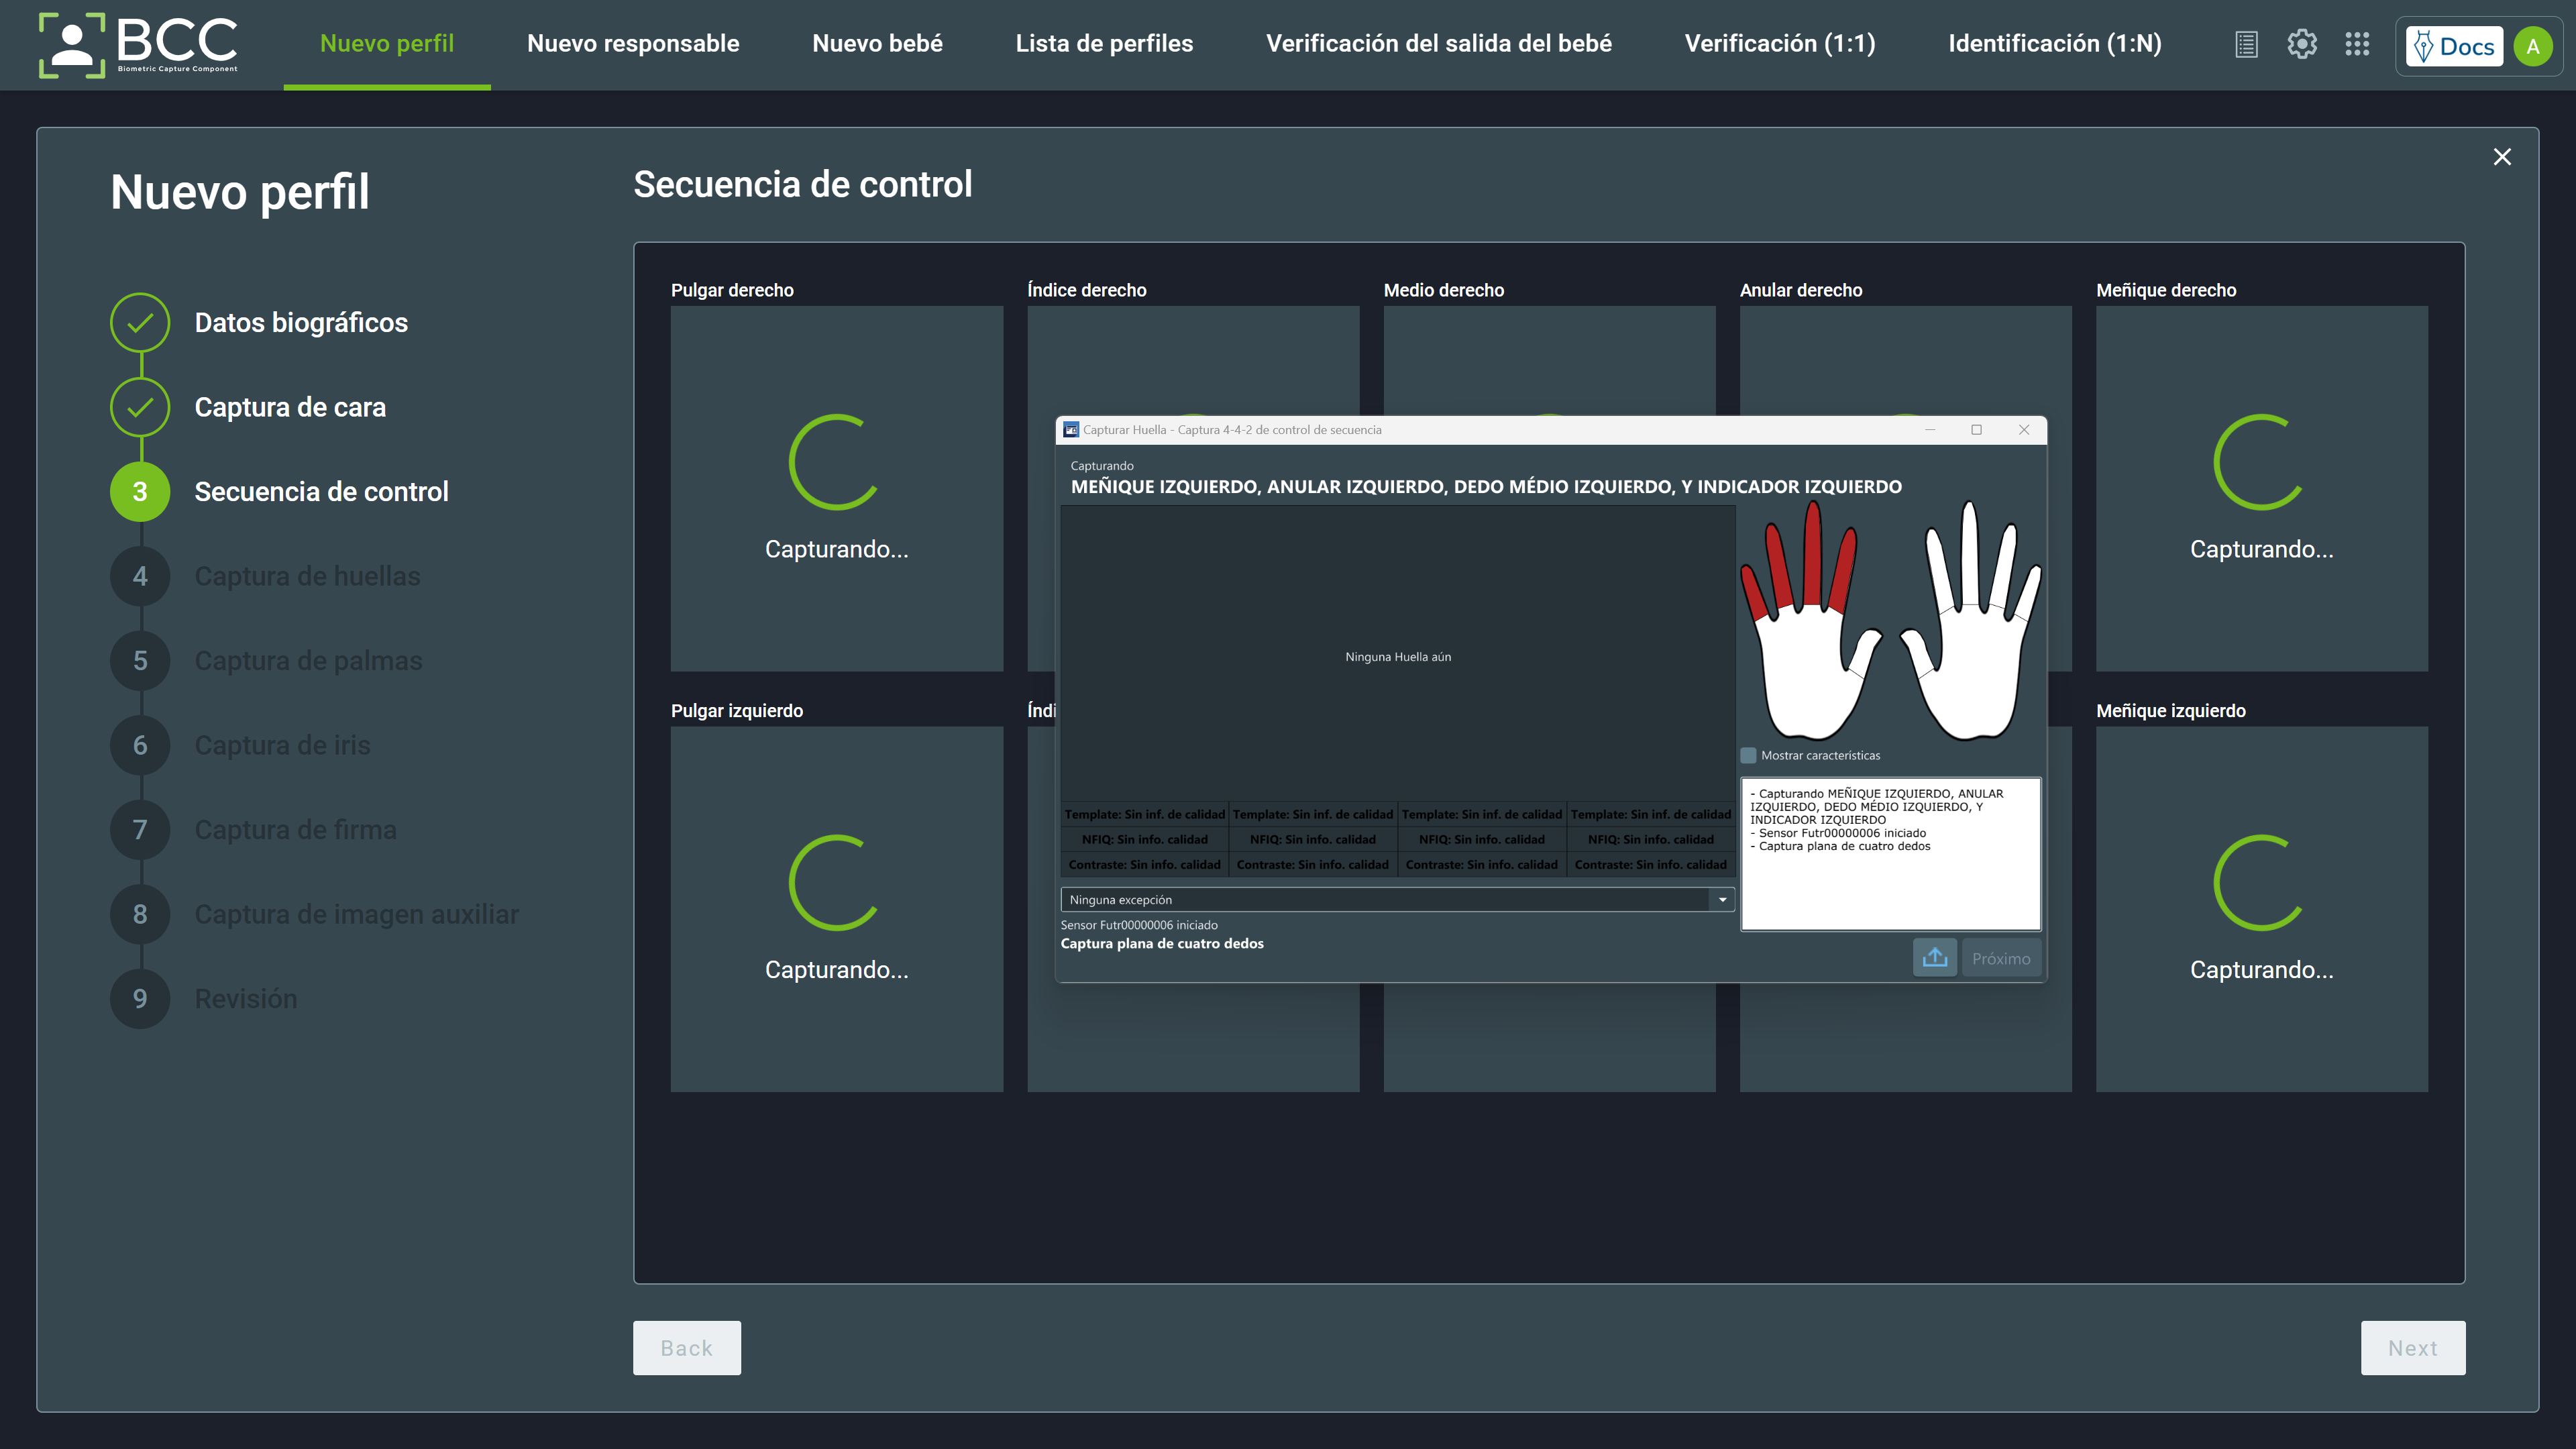Click step 5 Captura de palmas circle
This screenshot has width=2576, height=1449.
(x=140, y=661)
